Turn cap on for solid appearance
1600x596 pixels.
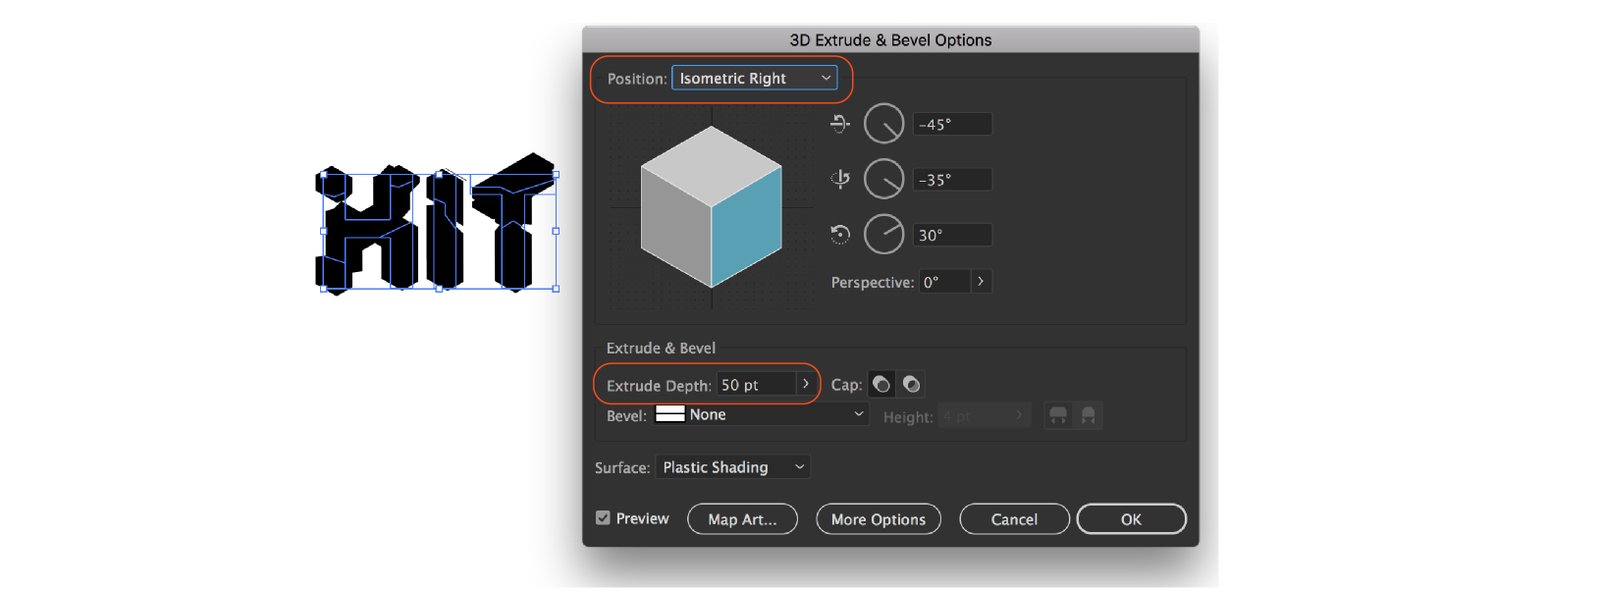tap(881, 385)
